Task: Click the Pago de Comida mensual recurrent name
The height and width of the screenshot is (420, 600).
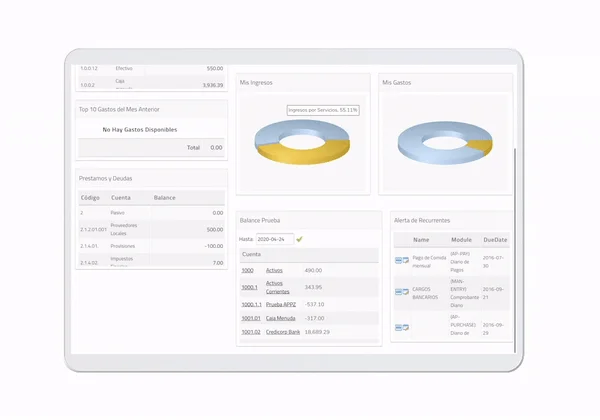Action: point(429,262)
